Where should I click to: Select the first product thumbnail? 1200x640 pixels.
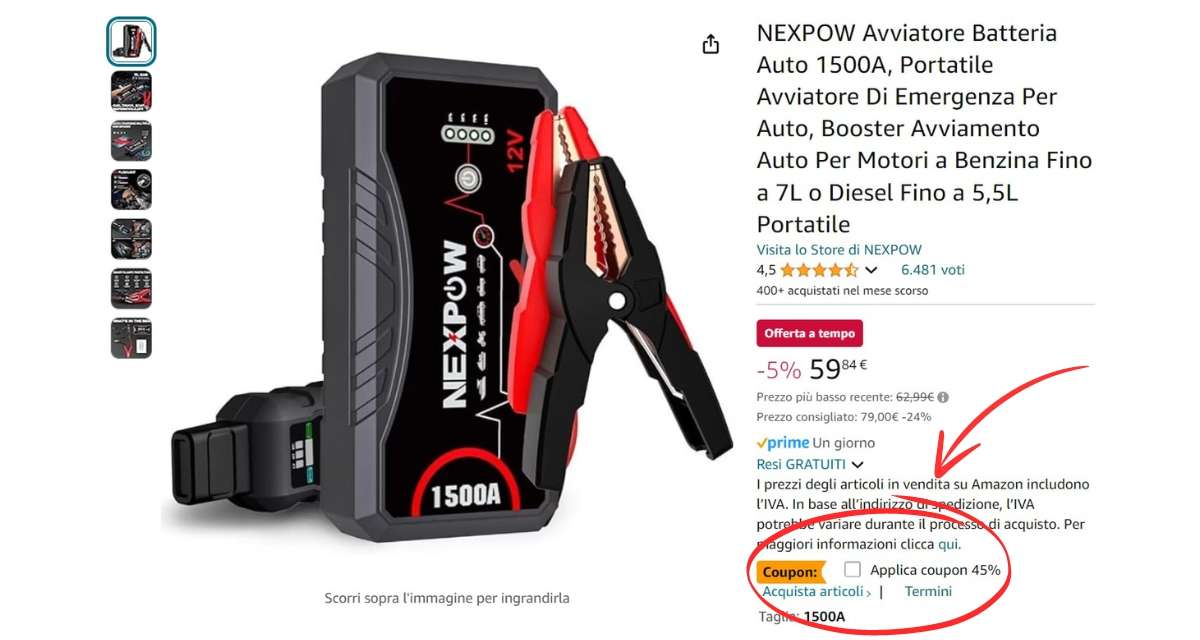(131, 42)
